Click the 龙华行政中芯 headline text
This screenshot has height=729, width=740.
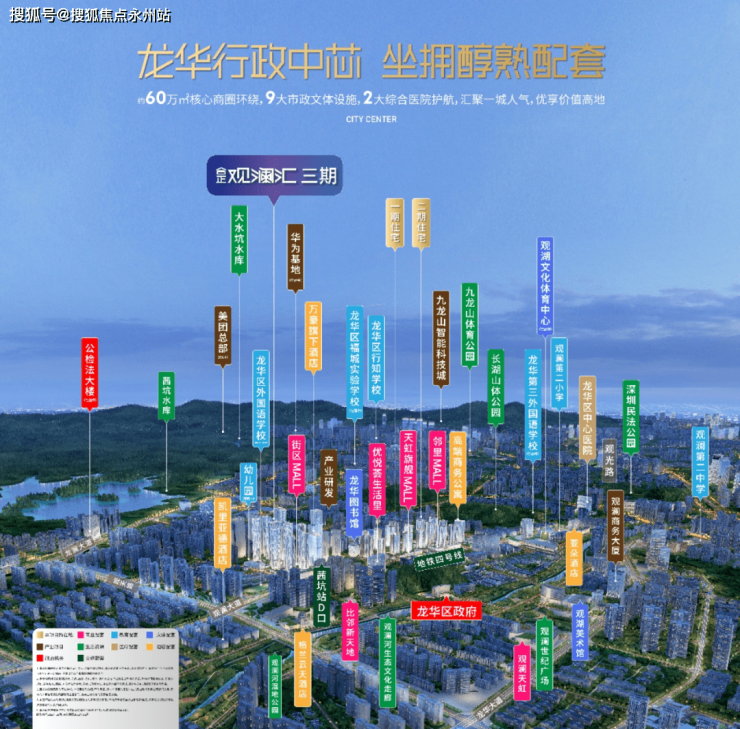(250, 62)
